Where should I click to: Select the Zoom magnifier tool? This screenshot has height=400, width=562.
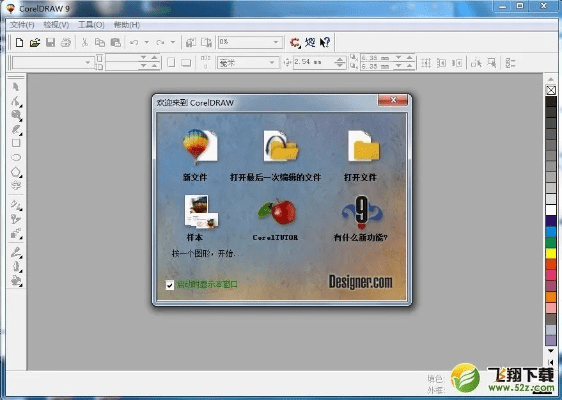tap(16, 115)
